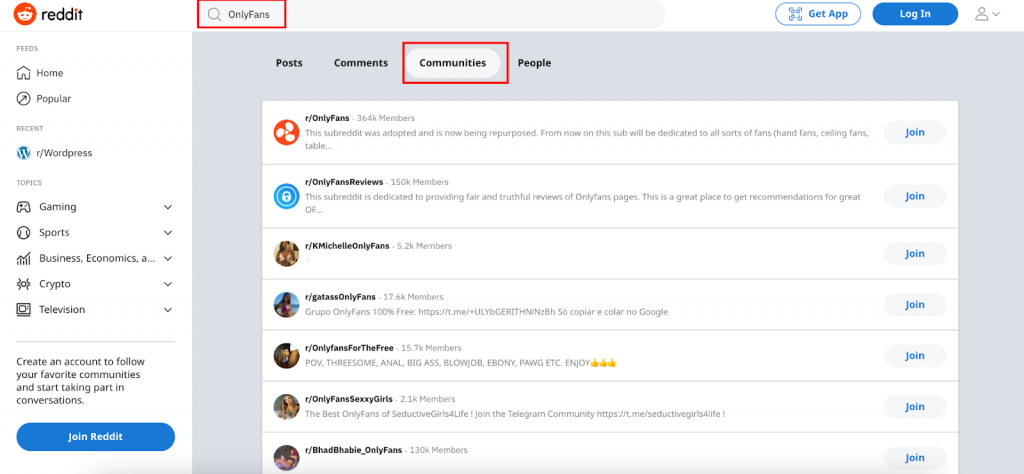Open the r/gatassOnlyFans community name

pos(340,297)
